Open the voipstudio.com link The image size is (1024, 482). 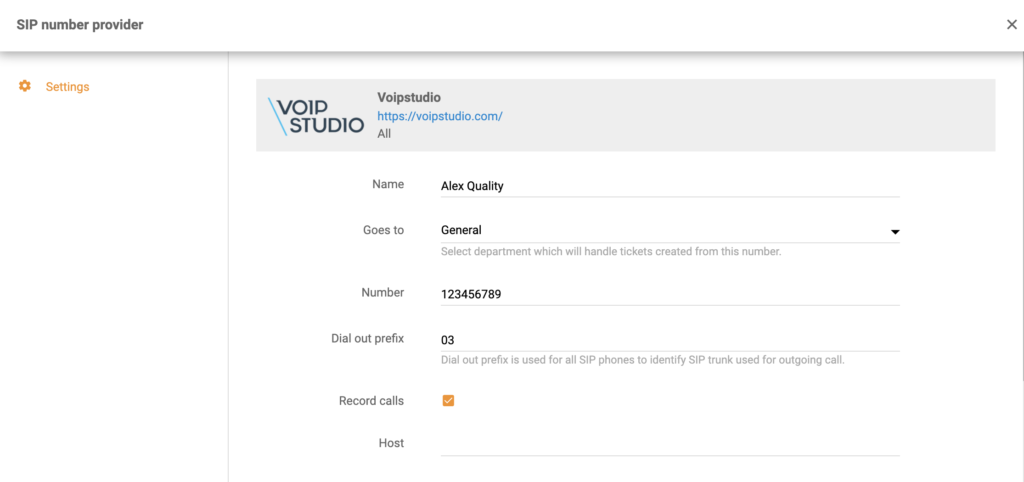pyautogui.click(x=439, y=116)
